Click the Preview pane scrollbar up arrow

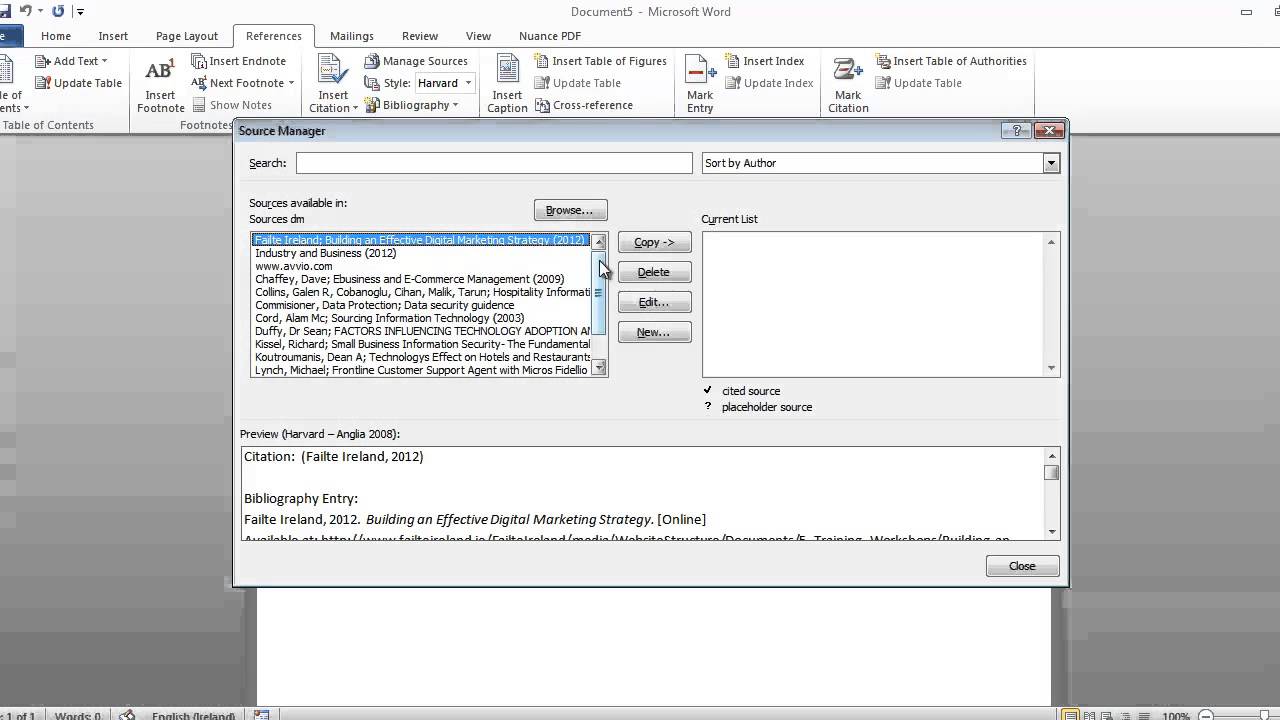[x=1051, y=456]
